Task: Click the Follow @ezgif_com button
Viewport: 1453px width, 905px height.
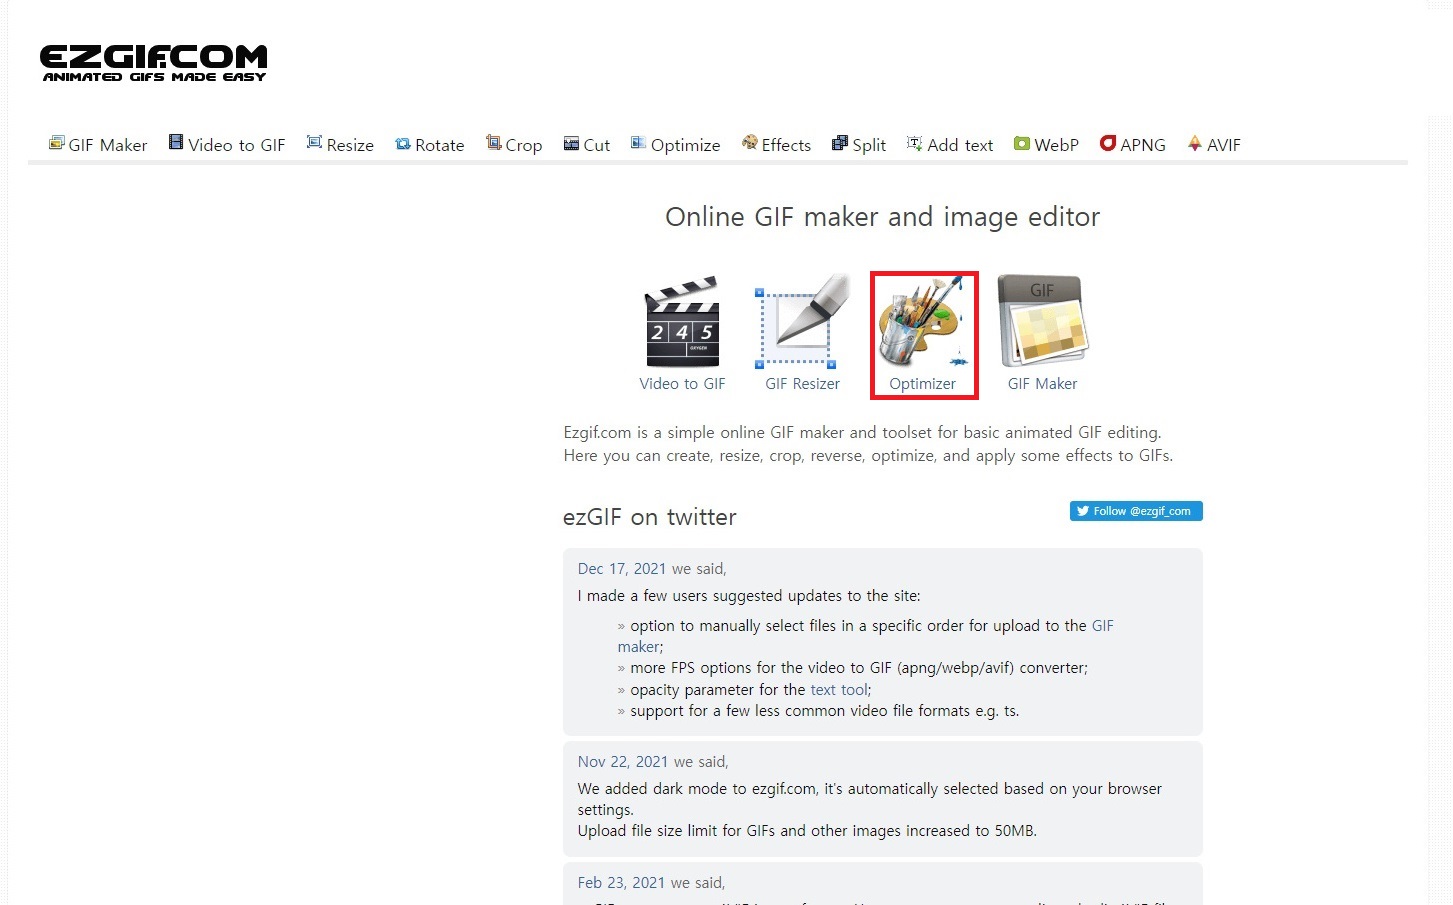Action: (x=1136, y=511)
